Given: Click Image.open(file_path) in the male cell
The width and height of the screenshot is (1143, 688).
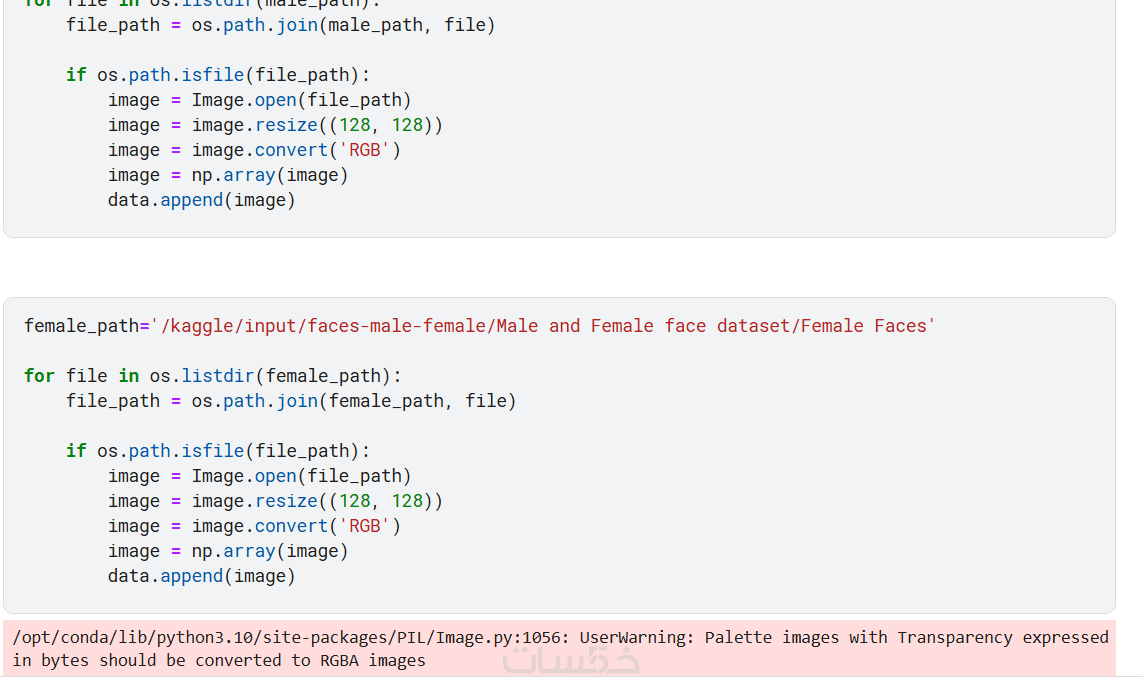Looking at the screenshot, I should click(x=301, y=100).
